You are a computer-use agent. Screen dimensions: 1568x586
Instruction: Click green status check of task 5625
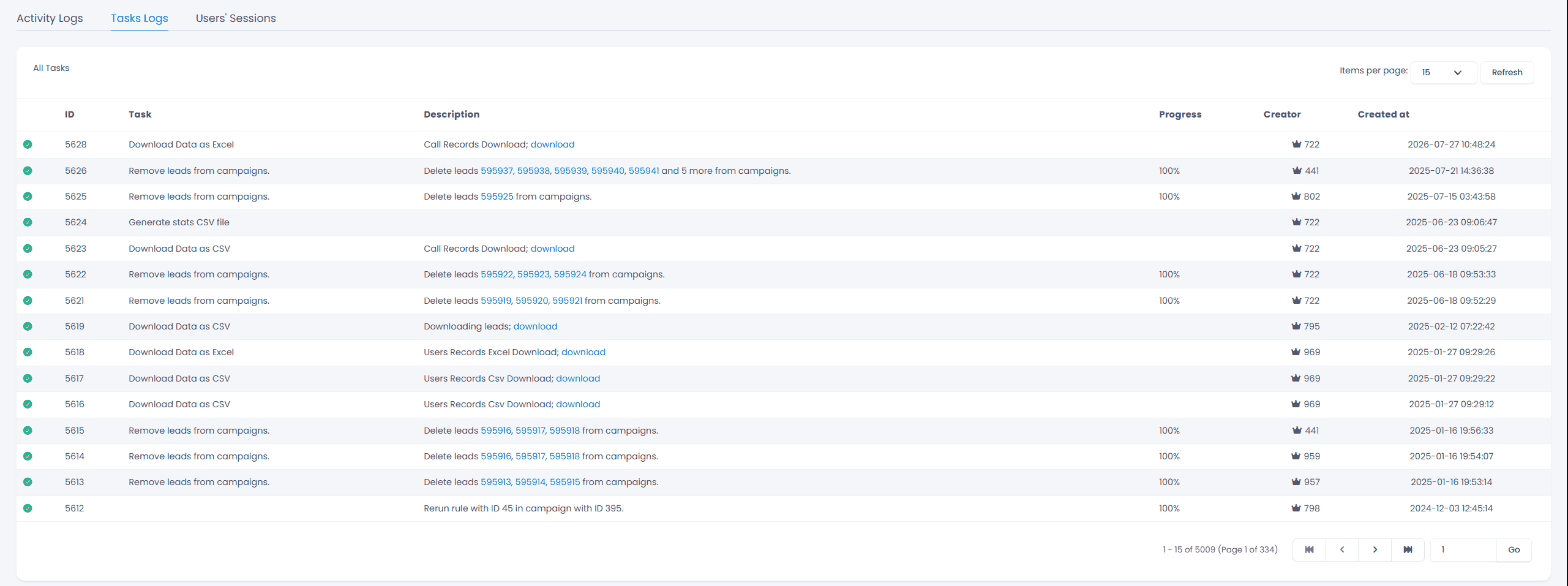pyautogui.click(x=28, y=197)
